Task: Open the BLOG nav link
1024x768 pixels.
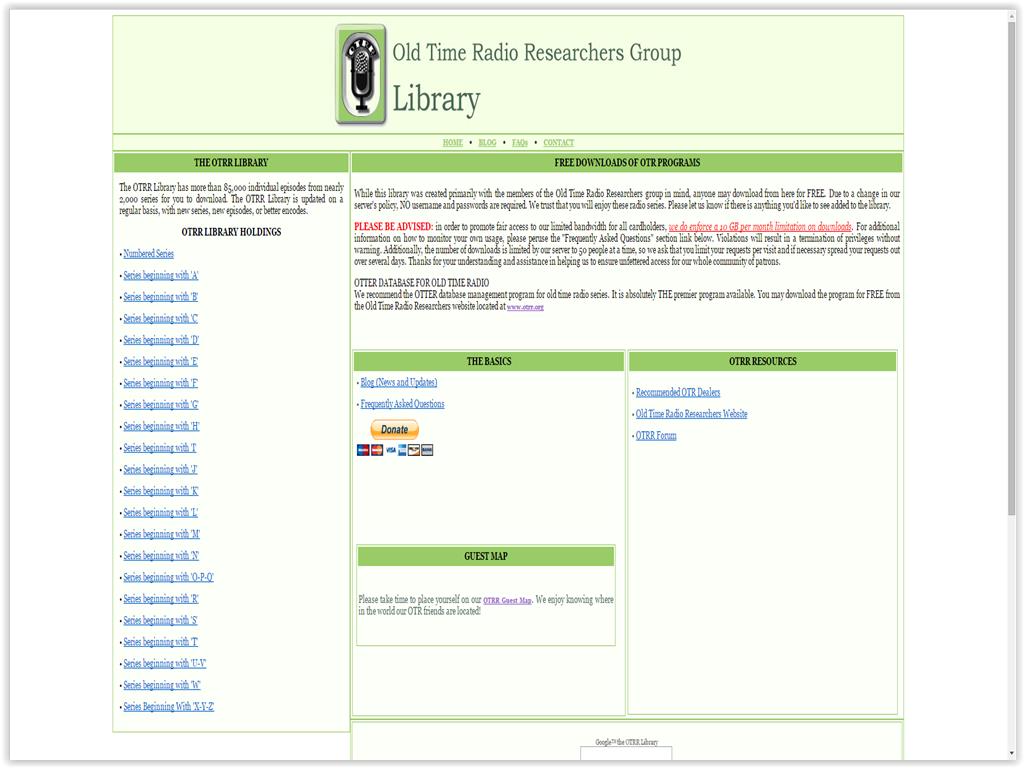Action: point(487,142)
